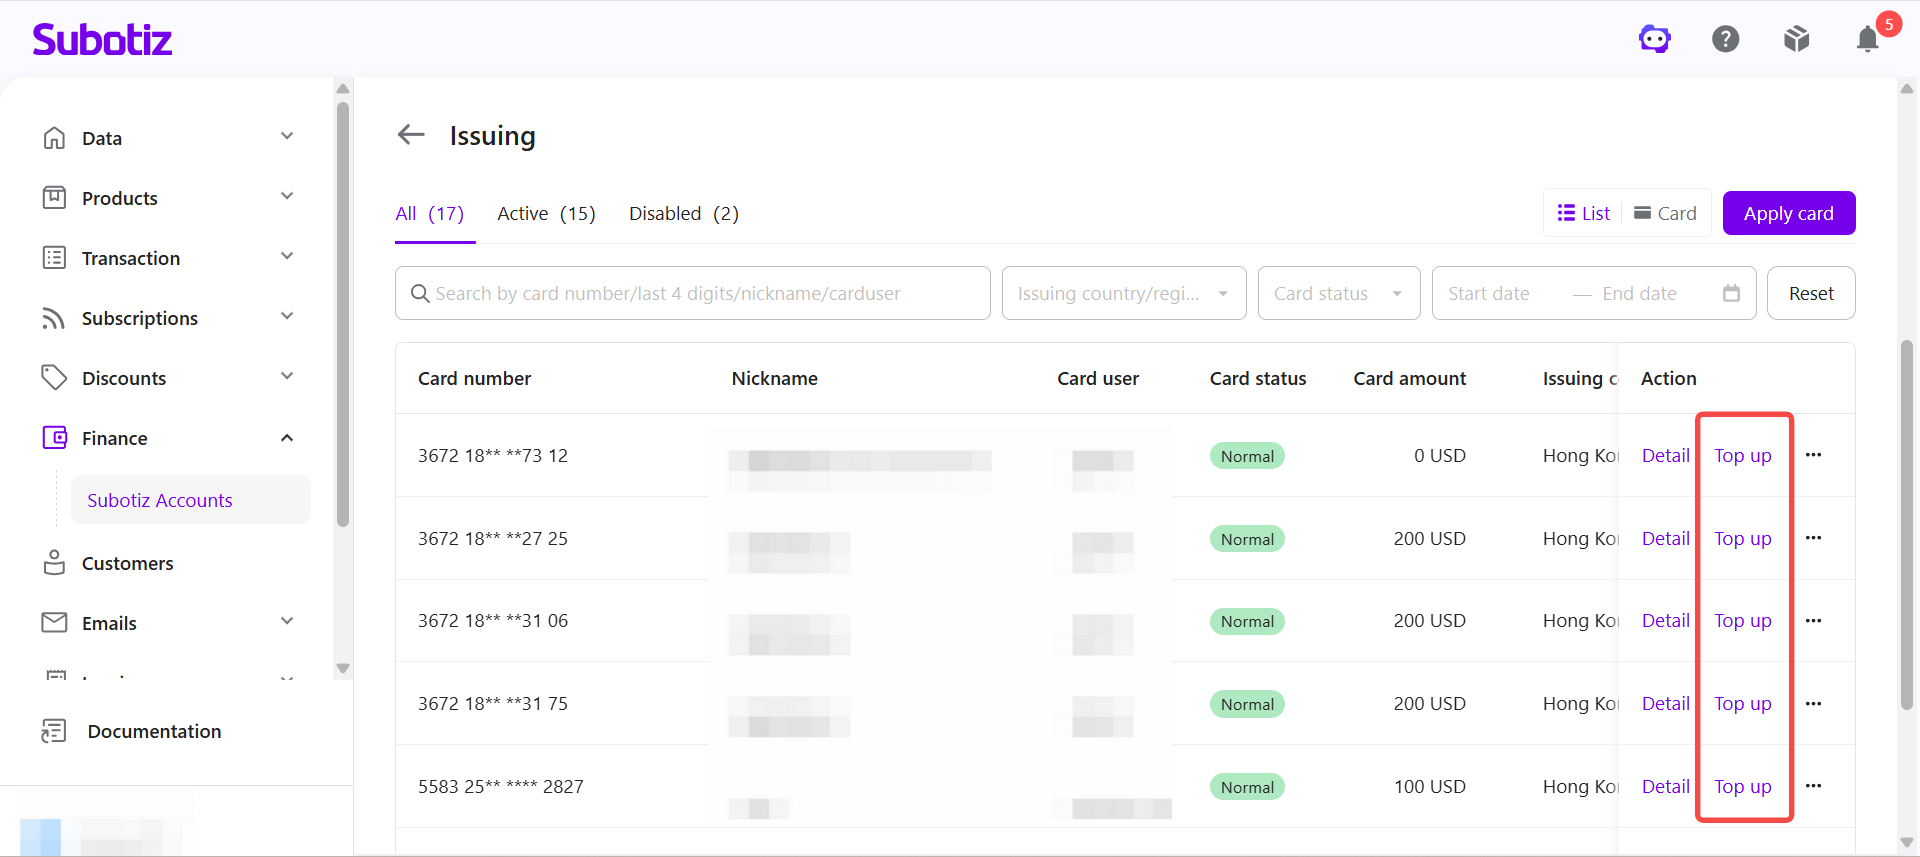Viewport: 1920px width, 857px height.
Task: Click the Data home icon in sidebar
Action: point(54,138)
